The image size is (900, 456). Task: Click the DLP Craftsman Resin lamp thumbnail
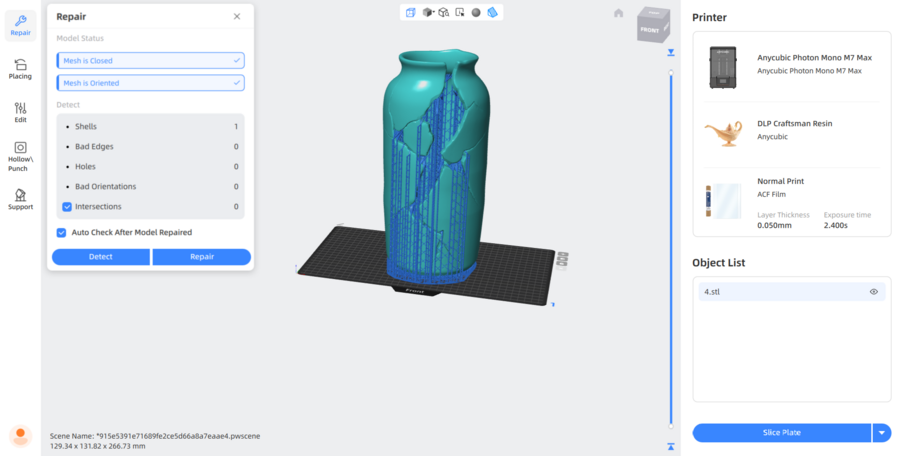click(723, 133)
